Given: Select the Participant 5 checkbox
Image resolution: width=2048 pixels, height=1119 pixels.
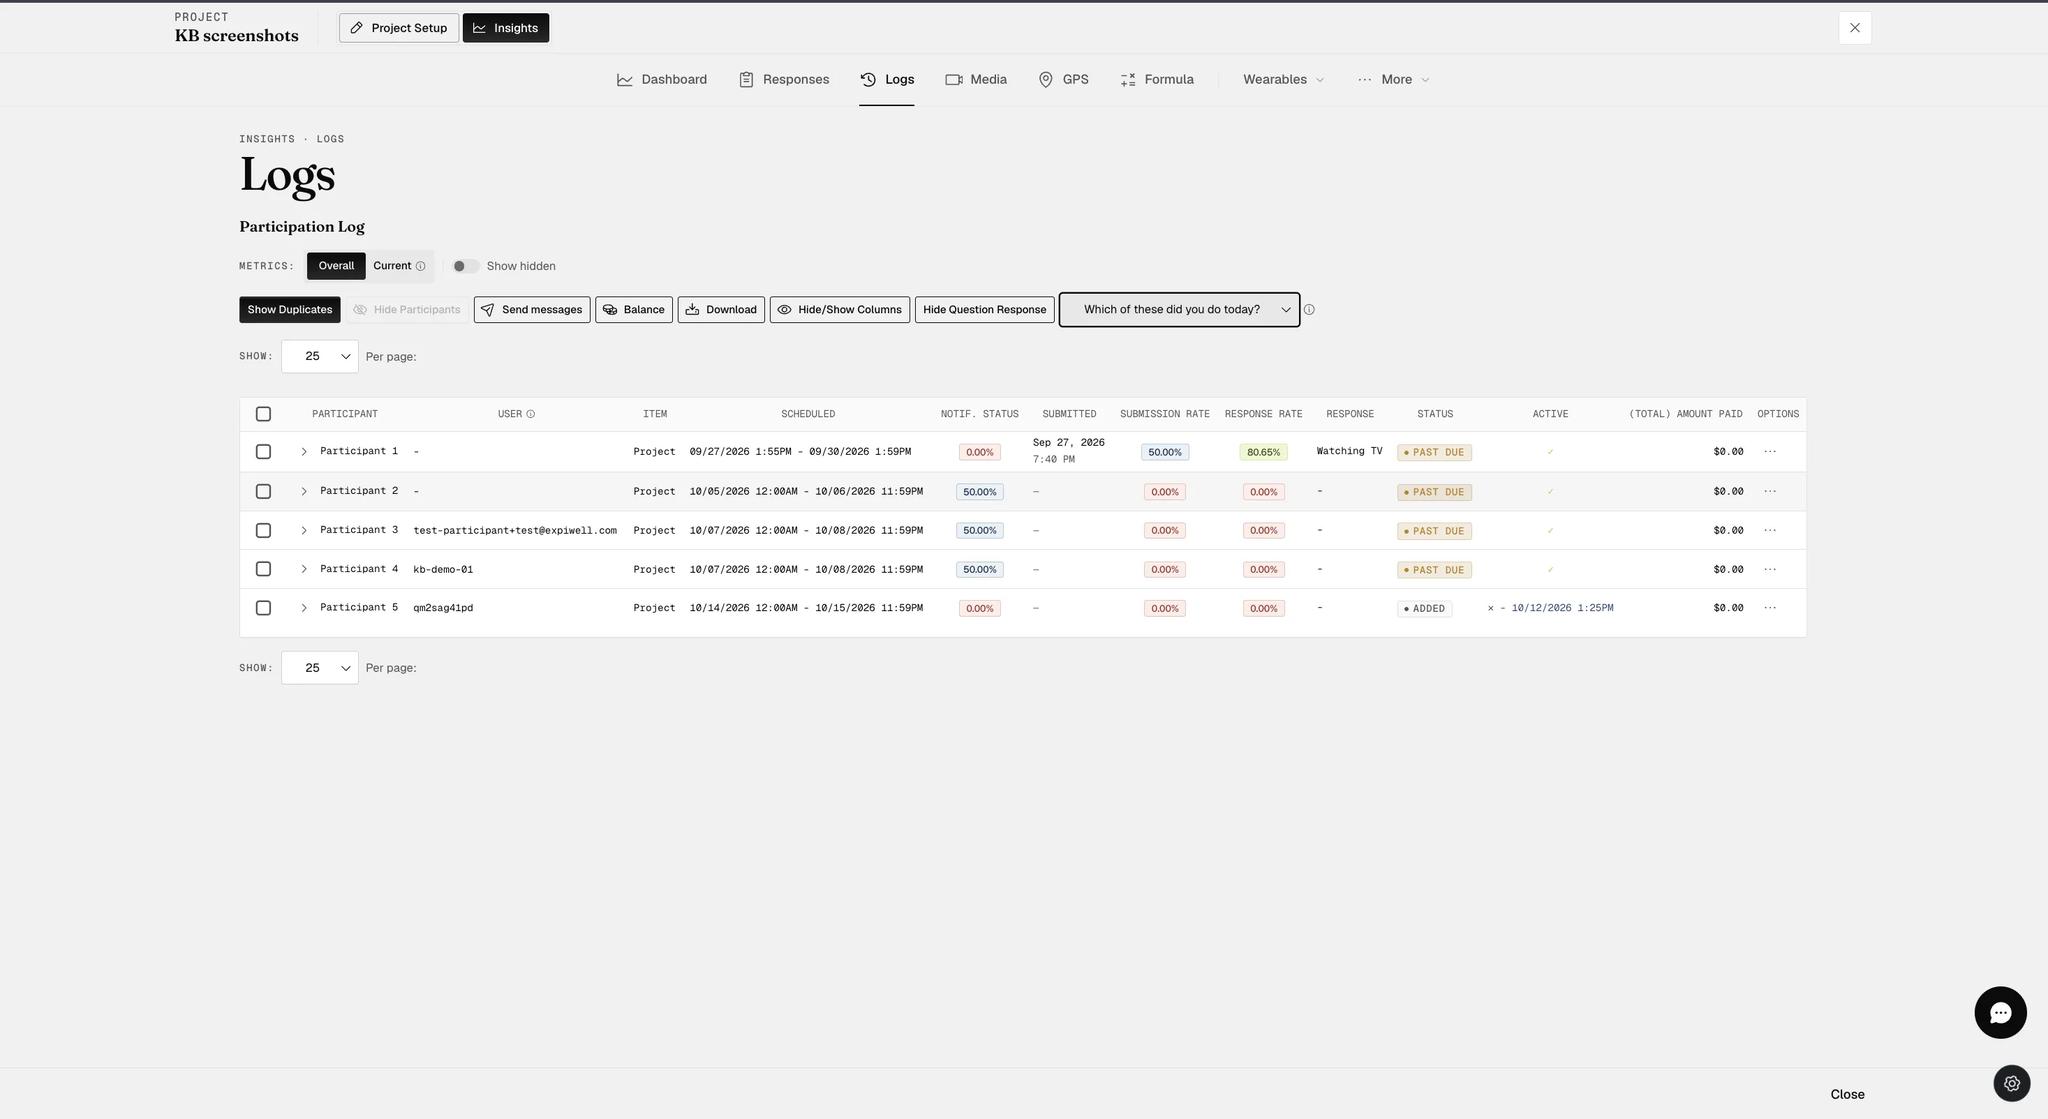Looking at the screenshot, I should [x=263, y=608].
